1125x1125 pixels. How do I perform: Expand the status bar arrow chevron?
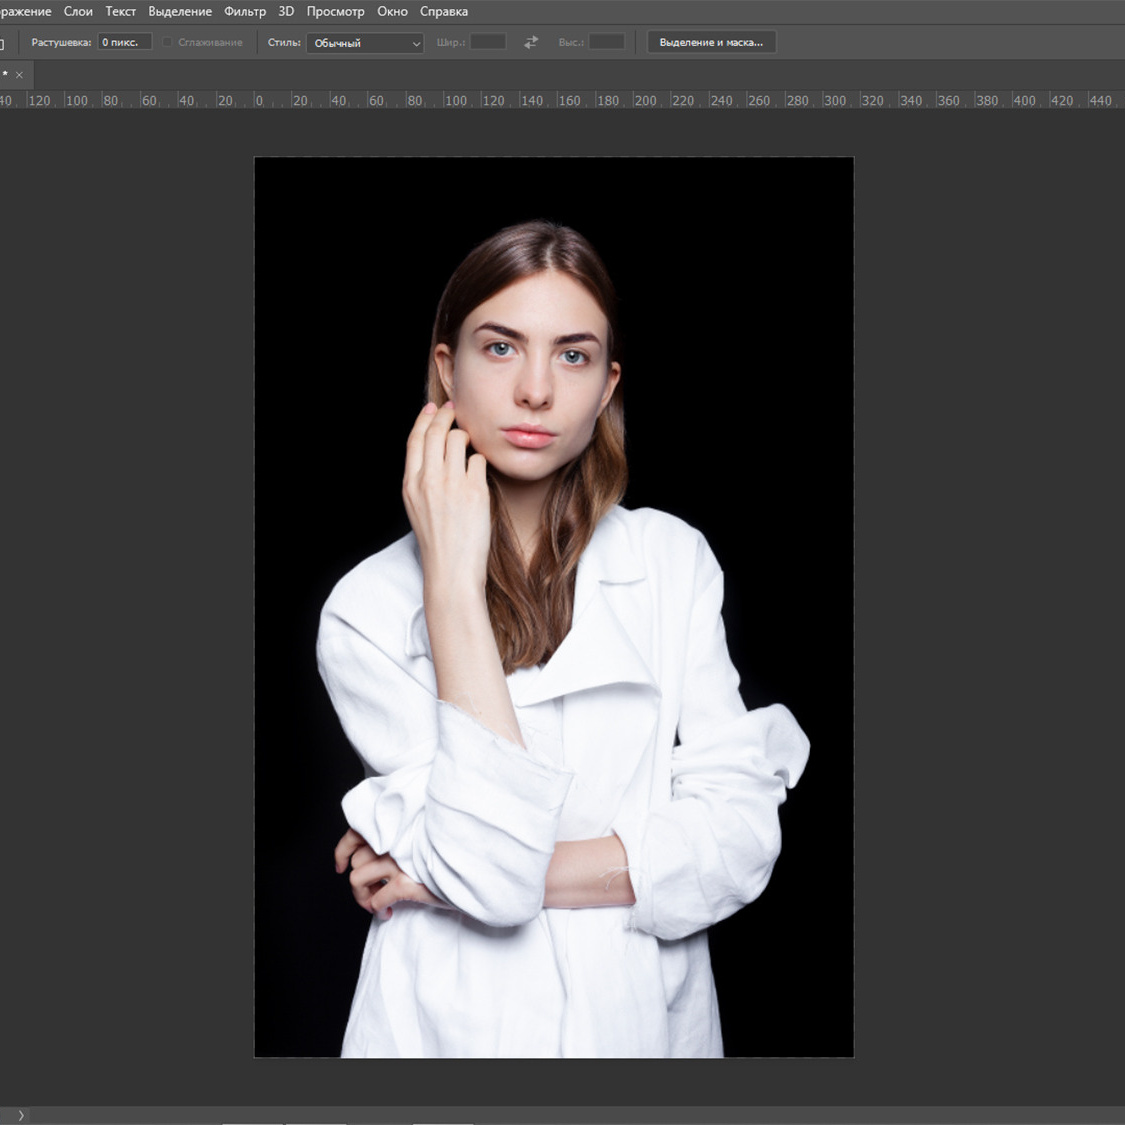pyautogui.click(x=20, y=1115)
